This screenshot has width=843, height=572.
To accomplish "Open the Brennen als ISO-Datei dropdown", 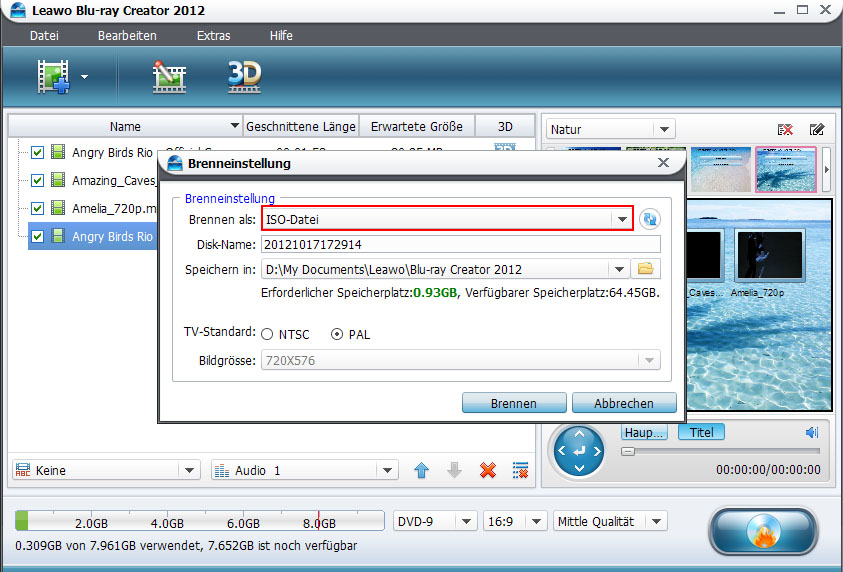I will coord(447,219).
